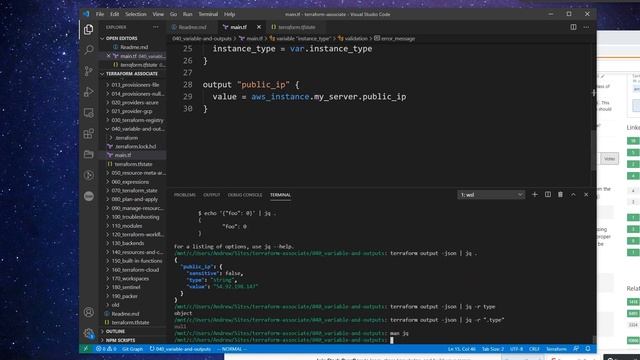Switch to the Output panel tab
This screenshot has width=640, height=360.
211,195
